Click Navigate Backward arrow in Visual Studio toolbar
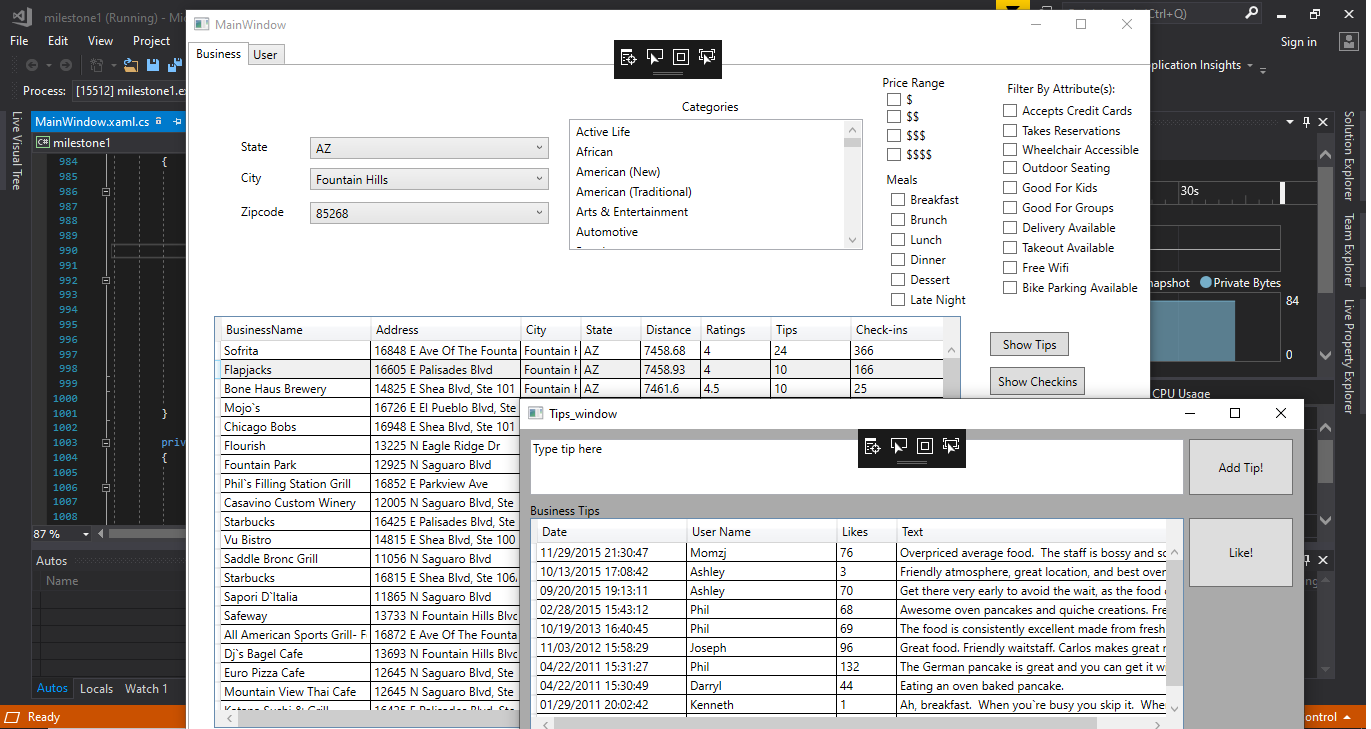This screenshot has width=1371, height=729. [33, 65]
